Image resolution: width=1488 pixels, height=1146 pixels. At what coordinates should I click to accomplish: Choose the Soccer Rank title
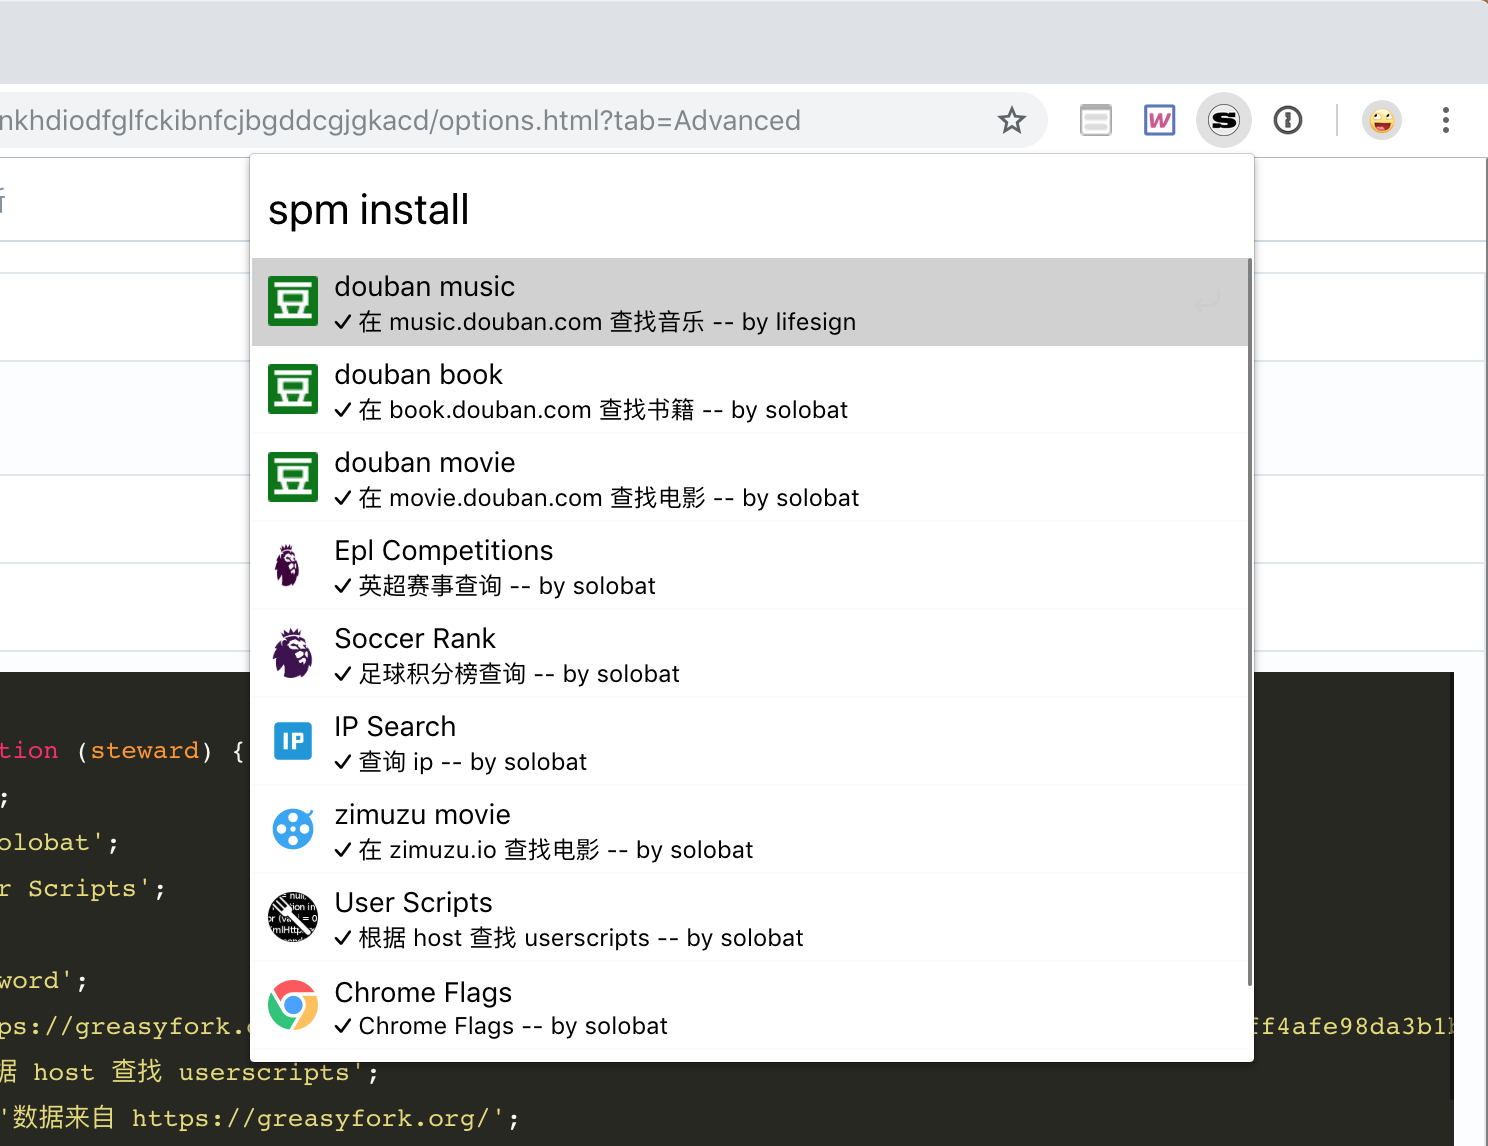coord(415,639)
